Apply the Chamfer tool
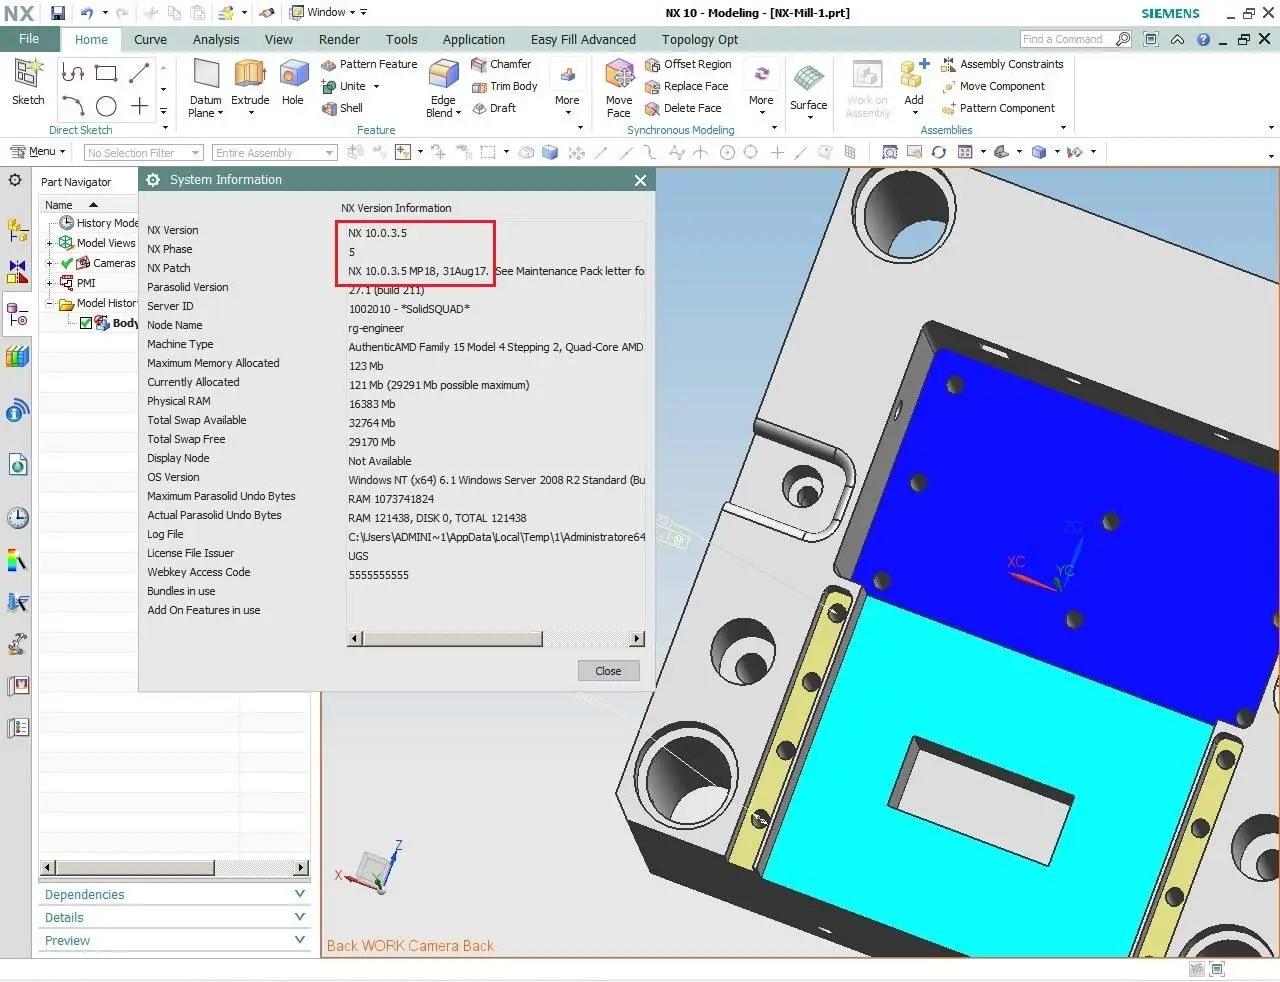 coord(501,64)
